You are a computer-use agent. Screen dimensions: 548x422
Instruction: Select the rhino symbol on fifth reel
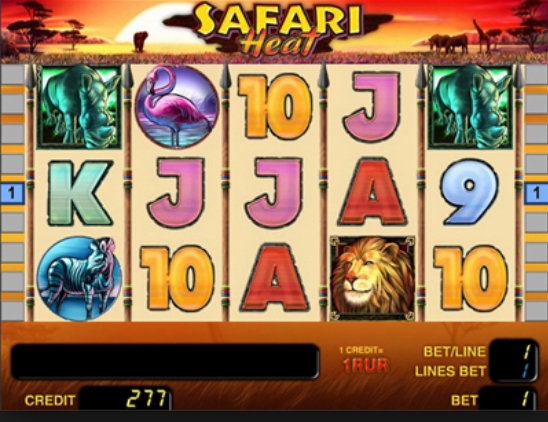click(x=470, y=107)
